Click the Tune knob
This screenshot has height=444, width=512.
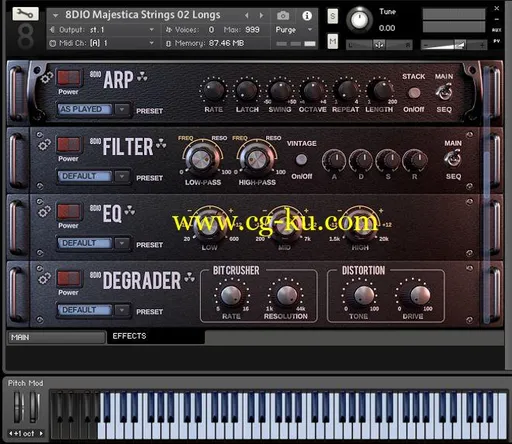tap(359, 20)
